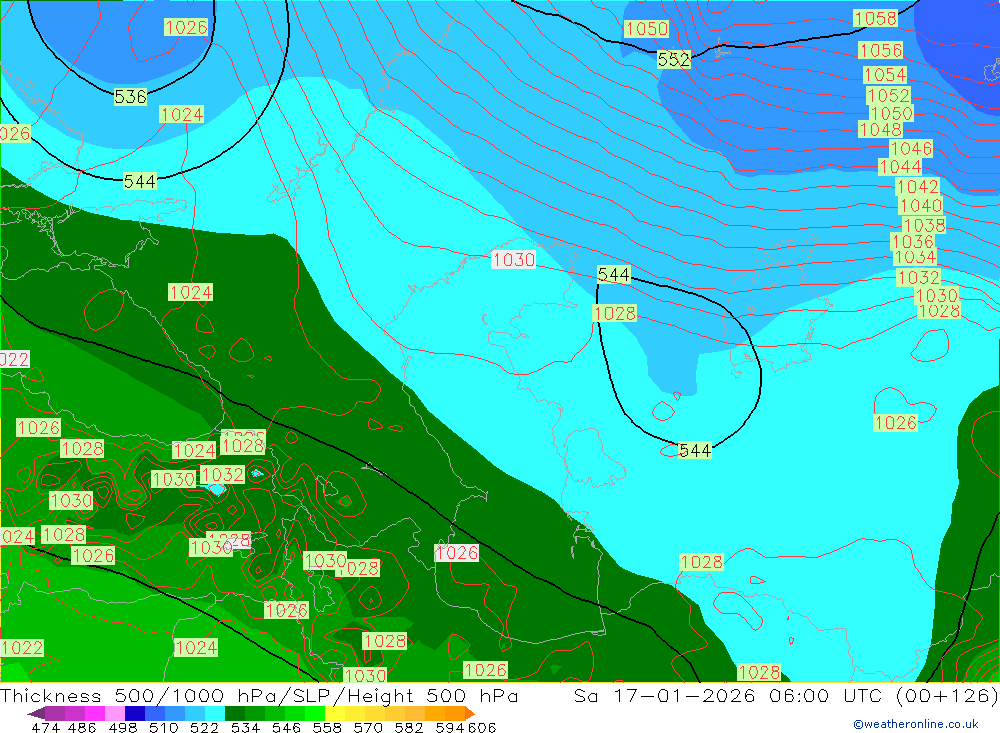The image size is (1000, 733).
Task: Click the 1042 isobar label
Action: (x=917, y=187)
